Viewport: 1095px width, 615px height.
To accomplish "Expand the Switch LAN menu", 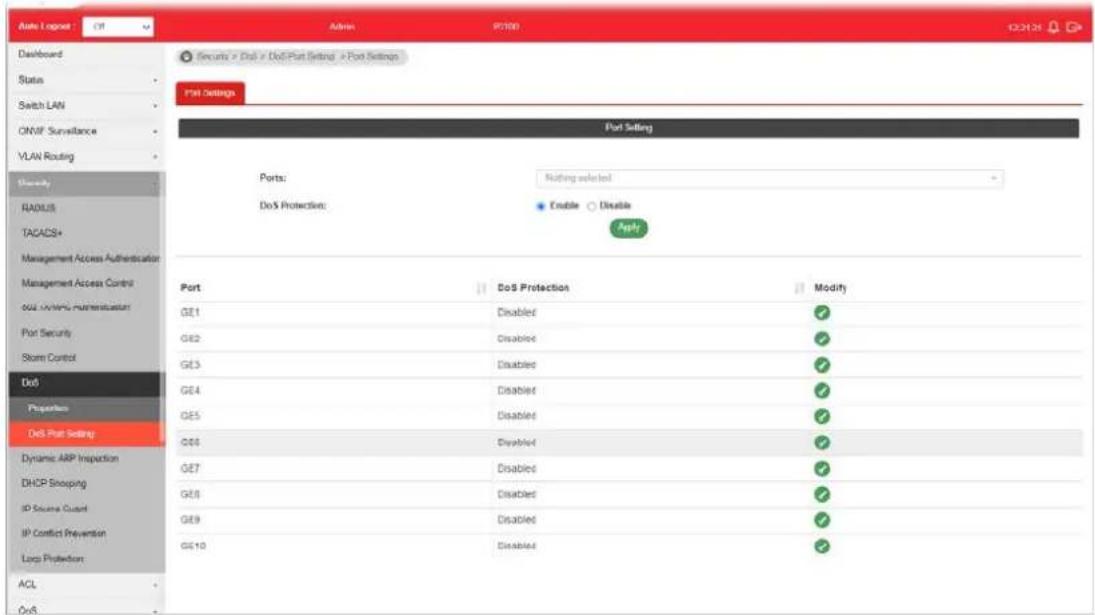I will 87,105.
